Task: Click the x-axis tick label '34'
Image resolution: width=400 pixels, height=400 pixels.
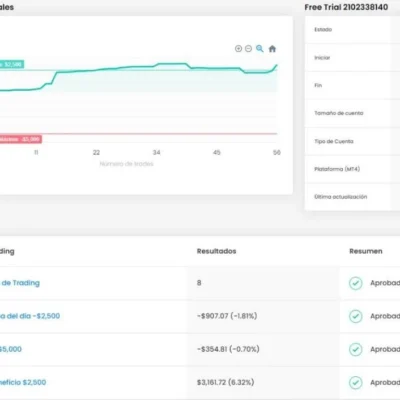Action: [x=156, y=153]
